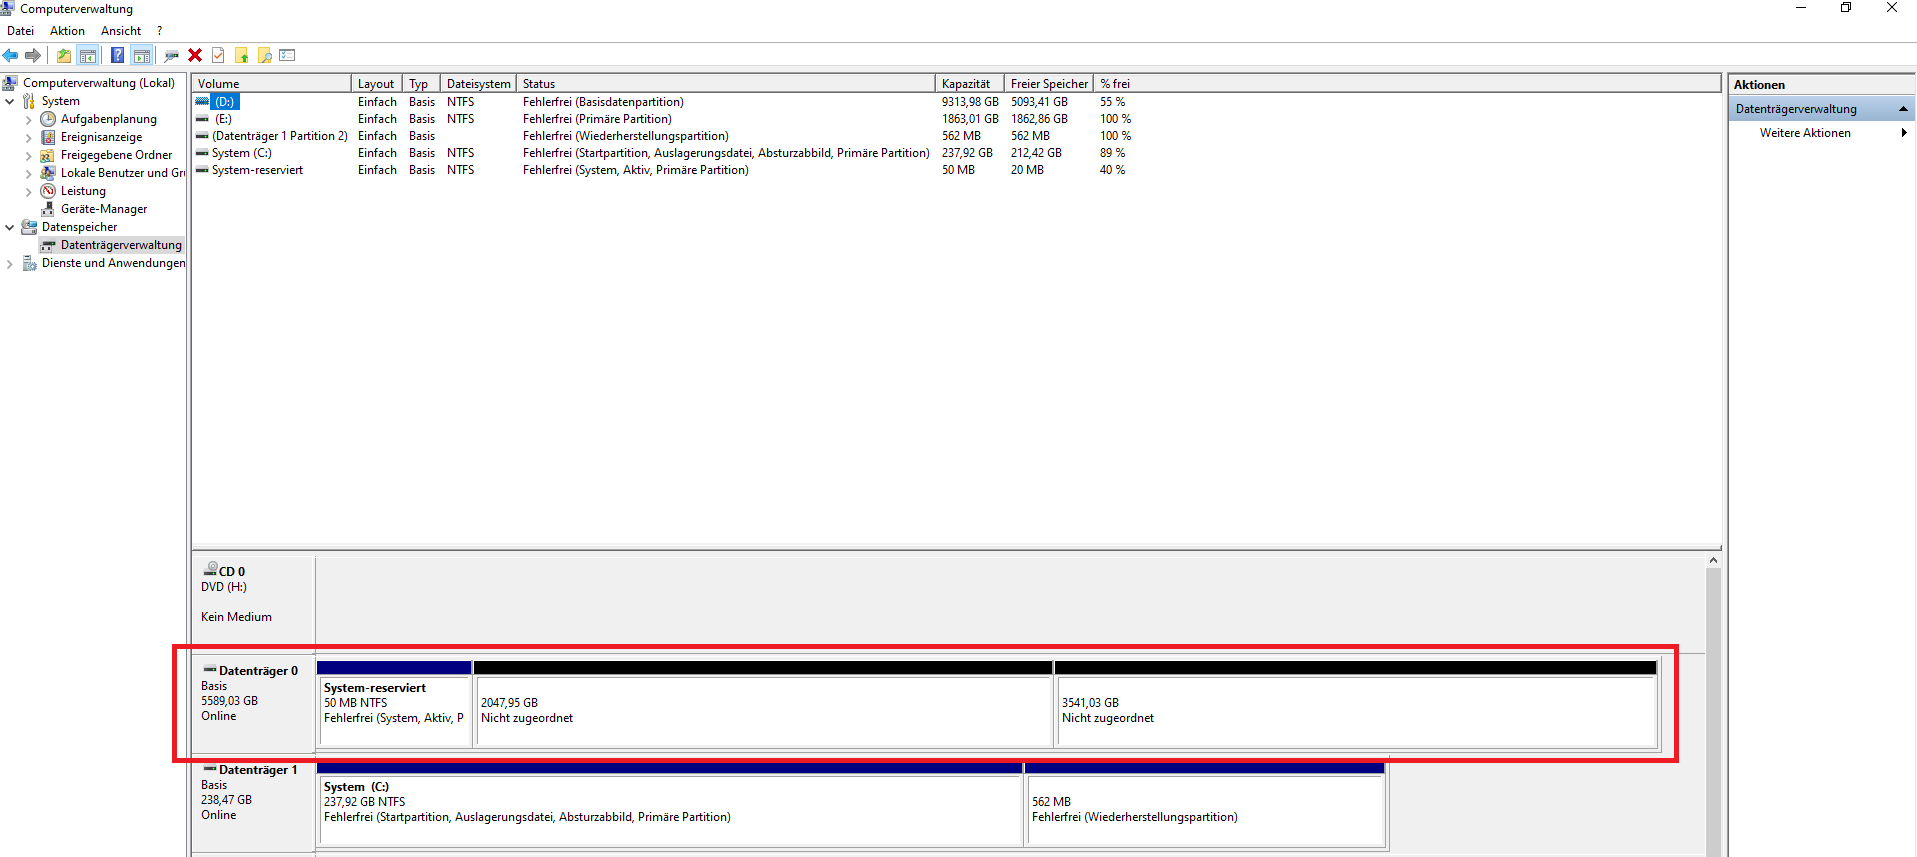Expand Leistung tree node
Image resolution: width=1917 pixels, height=857 pixels.
pos(28,191)
